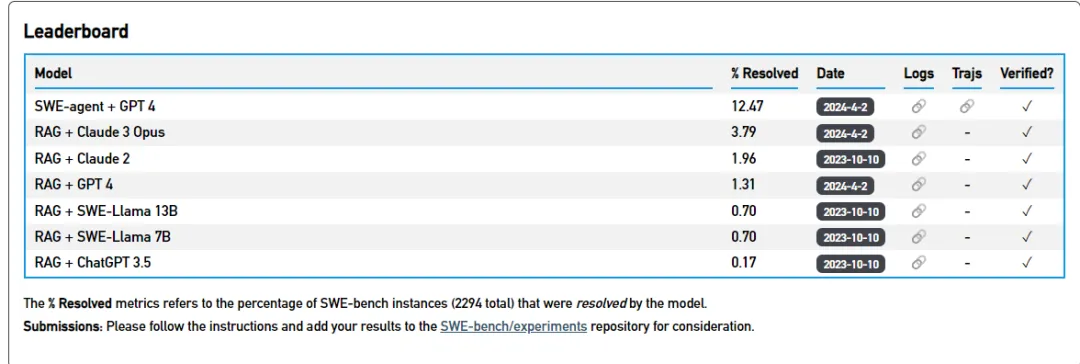
Task: Sort by the % Resolved column header
Action: [x=765, y=73]
